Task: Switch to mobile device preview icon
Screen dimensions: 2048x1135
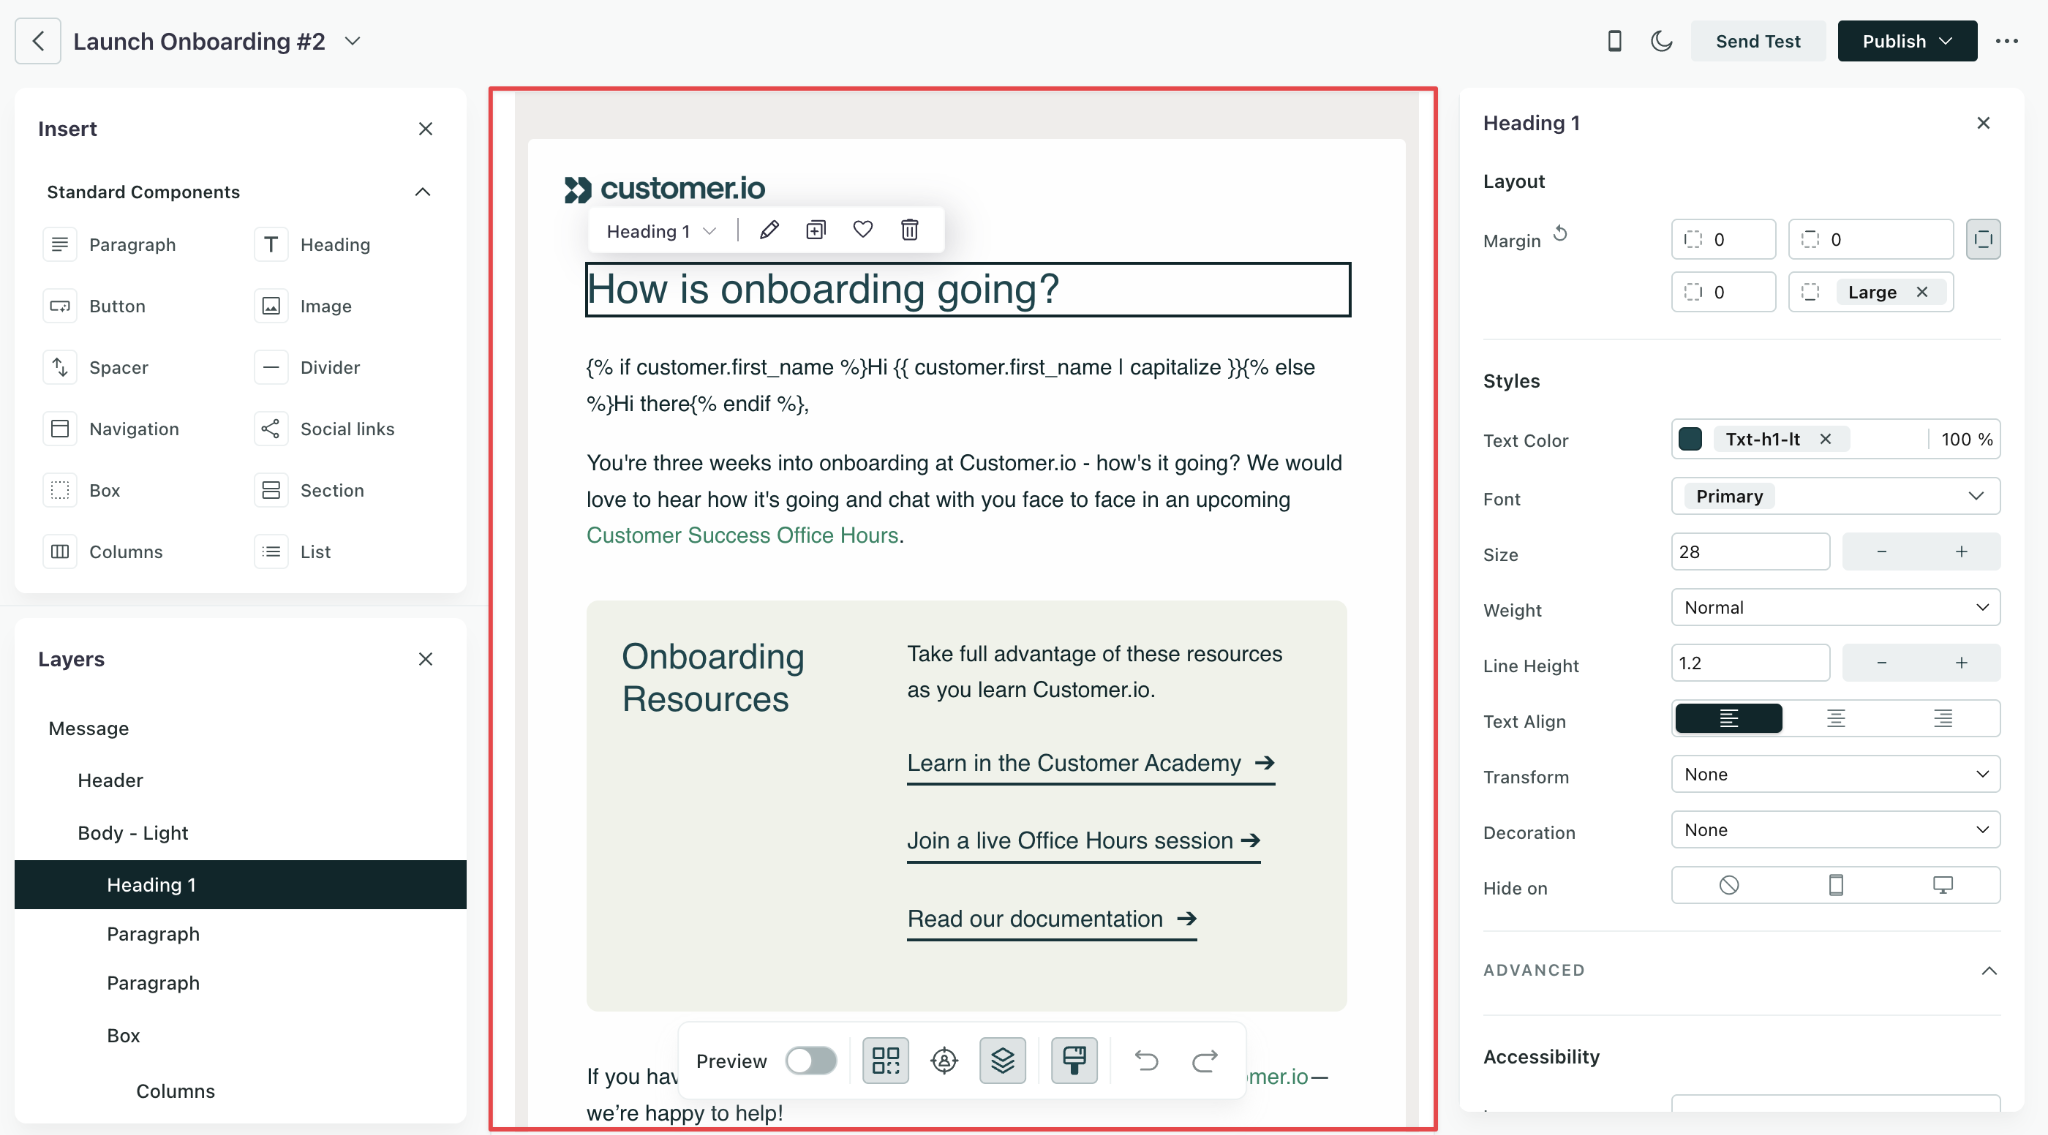Action: point(1614,41)
